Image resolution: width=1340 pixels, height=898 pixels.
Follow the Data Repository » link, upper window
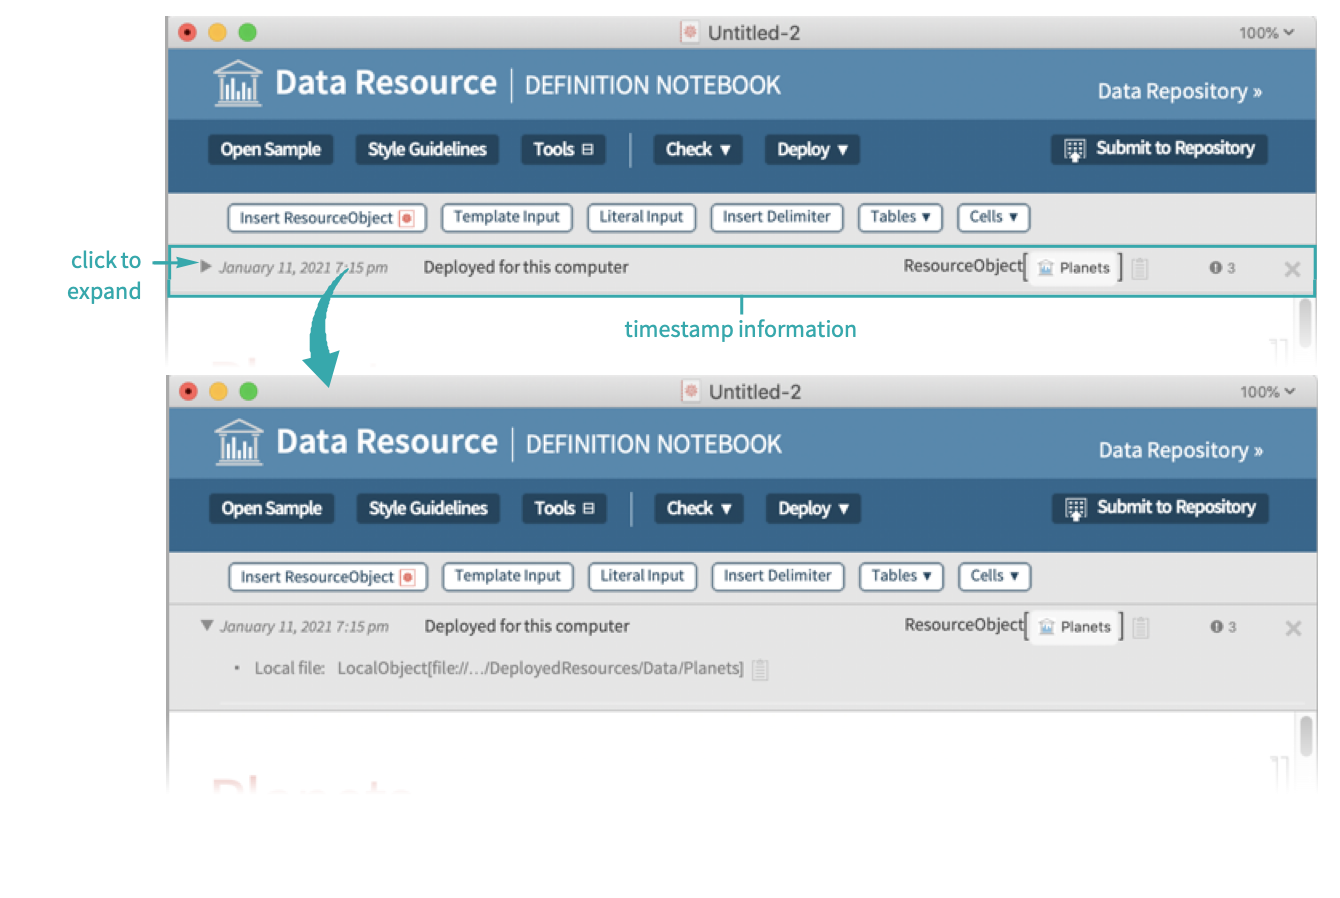pyautogui.click(x=1179, y=91)
